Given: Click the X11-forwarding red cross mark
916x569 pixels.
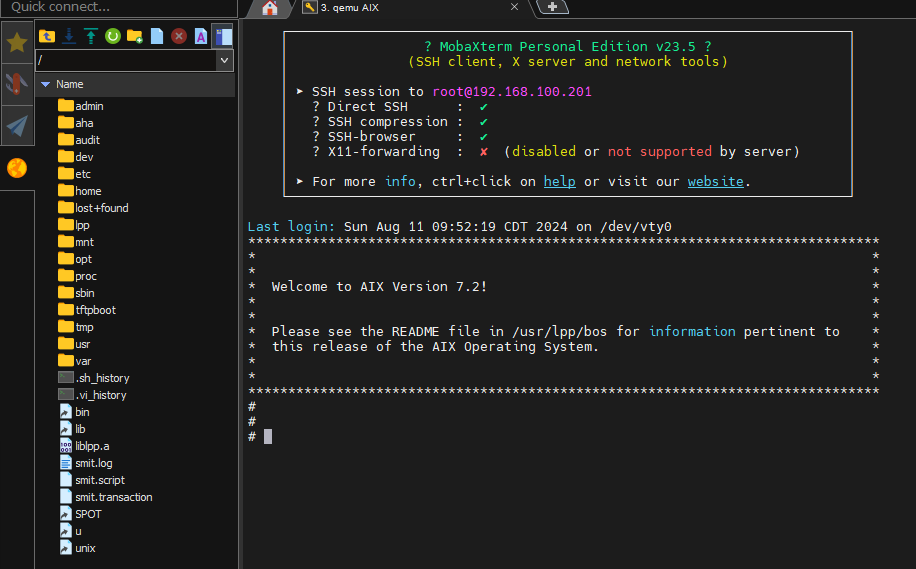Looking at the screenshot, I should point(484,152).
